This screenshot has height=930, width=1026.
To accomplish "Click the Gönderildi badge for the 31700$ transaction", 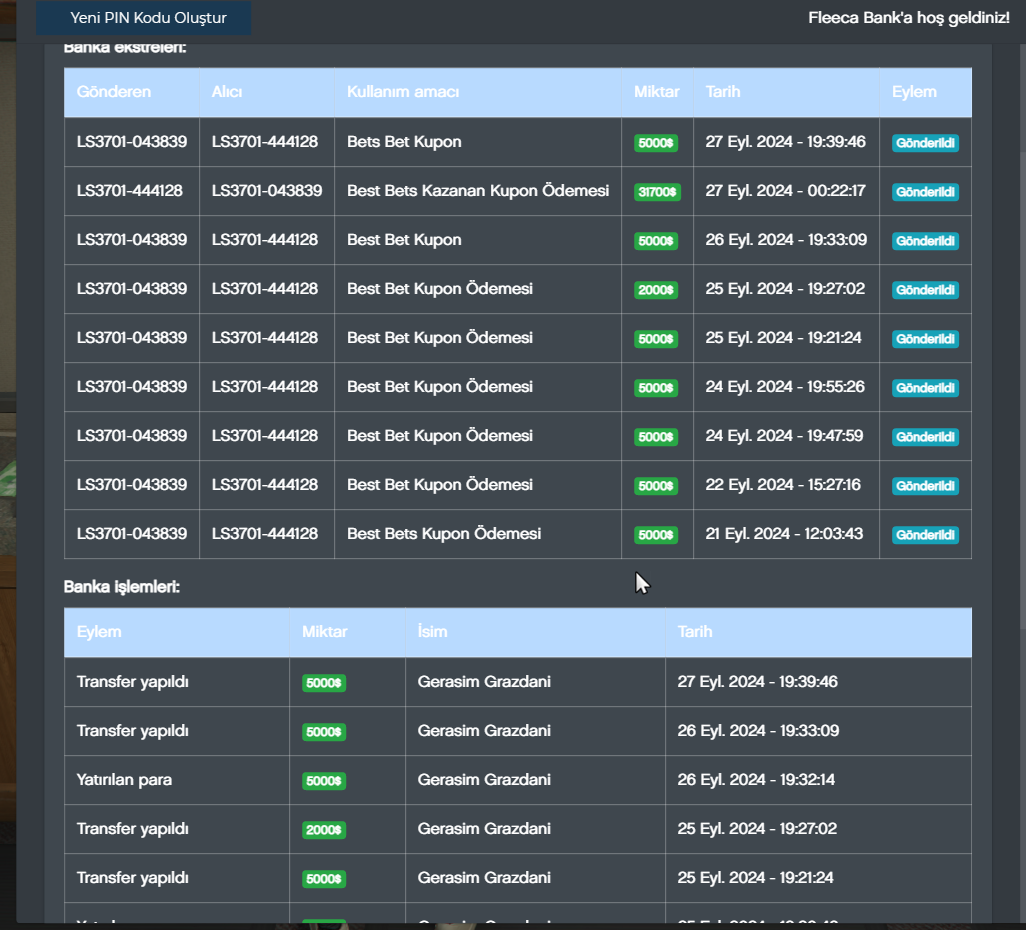I will click(x=925, y=192).
